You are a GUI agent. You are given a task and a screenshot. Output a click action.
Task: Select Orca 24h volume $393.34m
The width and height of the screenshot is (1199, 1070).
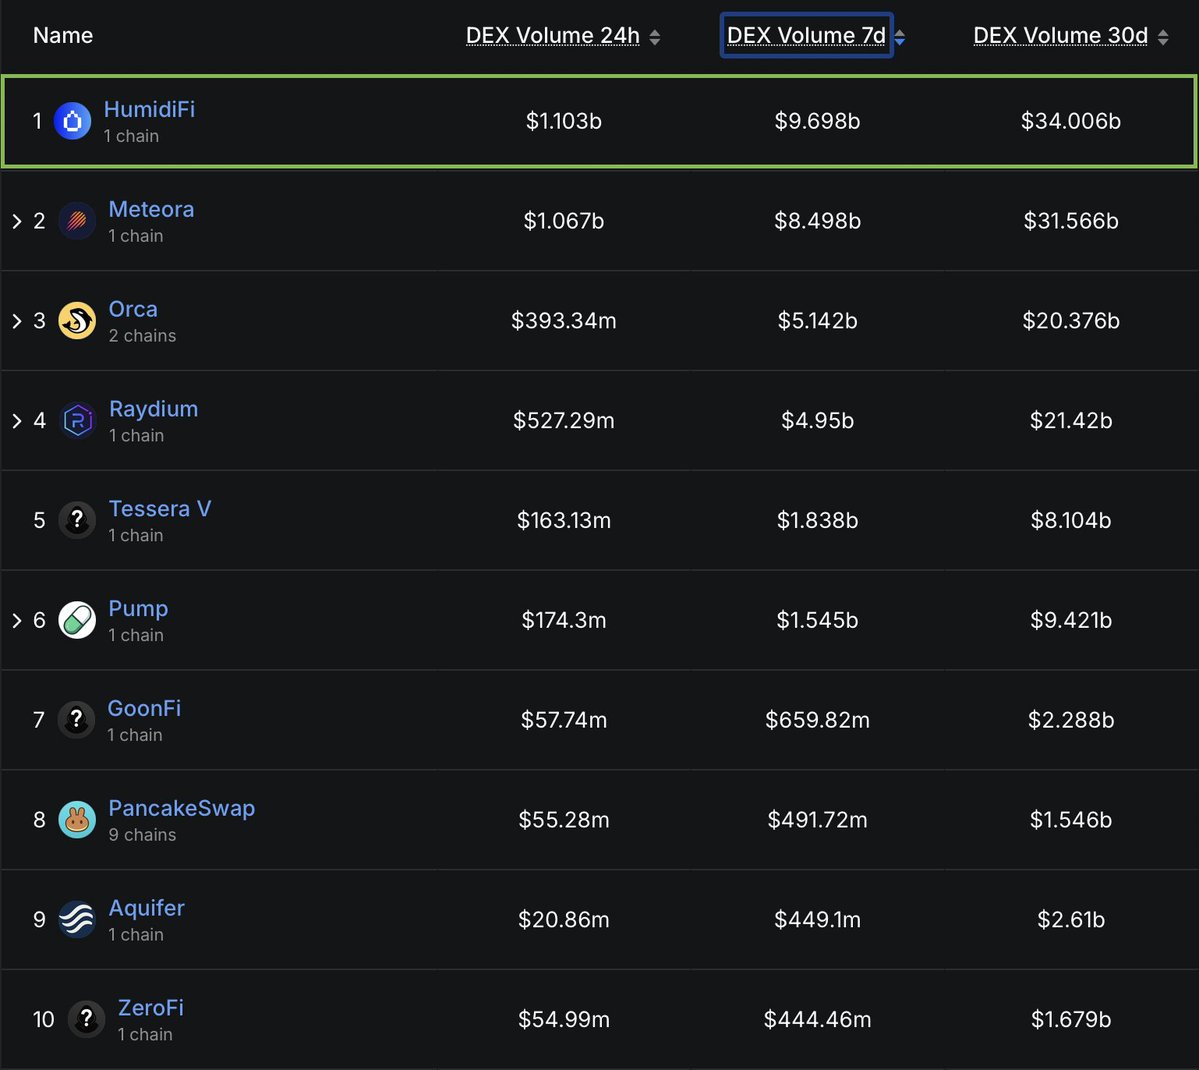pyautogui.click(x=564, y=320)
